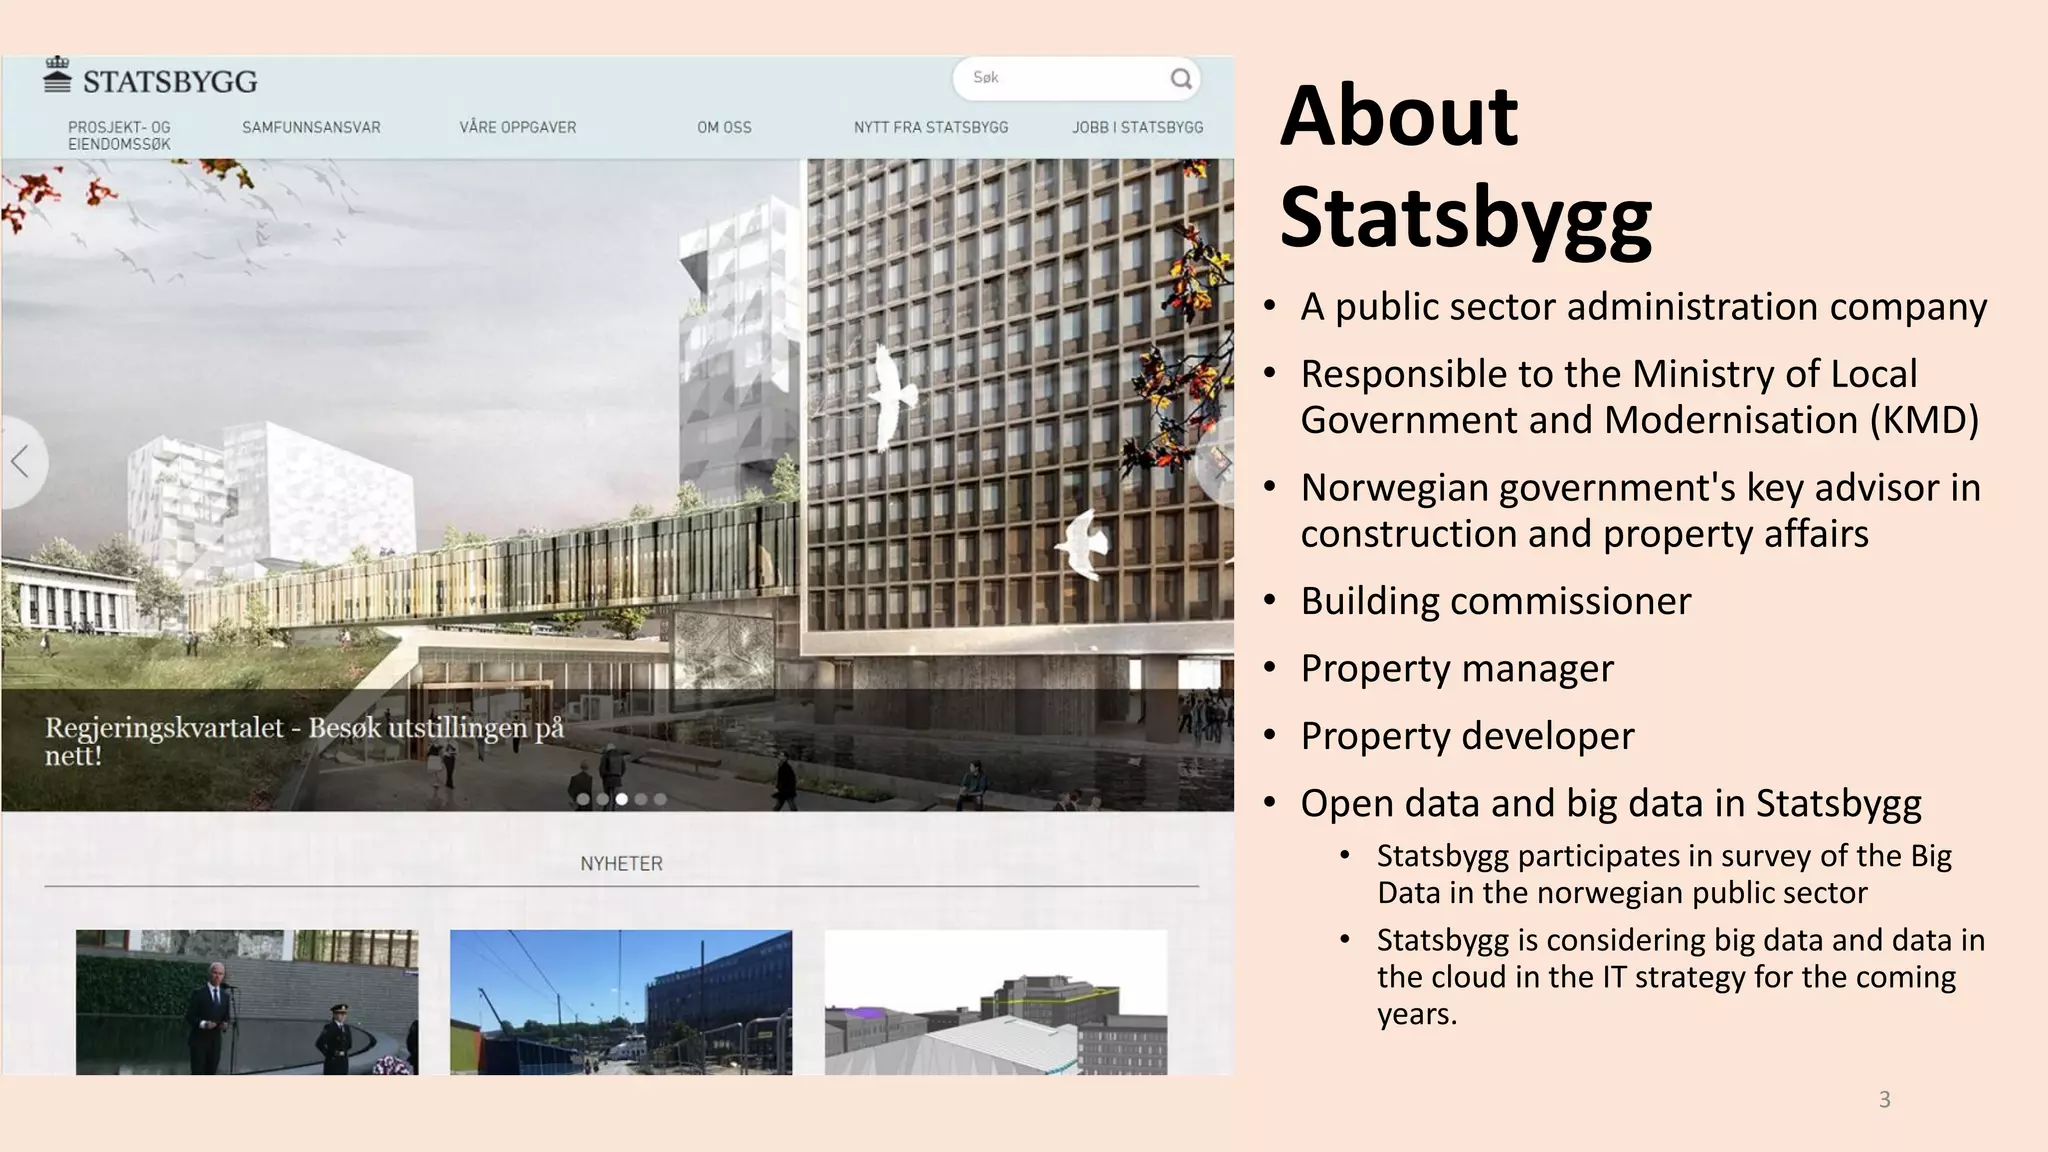Click bullet 'A public sector administration company'
Image resolution: width=2048 pixels, height=1152 pixels.
(1643, 307)
